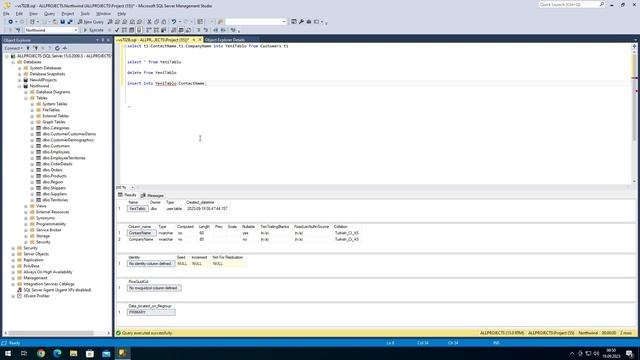
Task: Click the Execute query button
Action: click(93, 30)
